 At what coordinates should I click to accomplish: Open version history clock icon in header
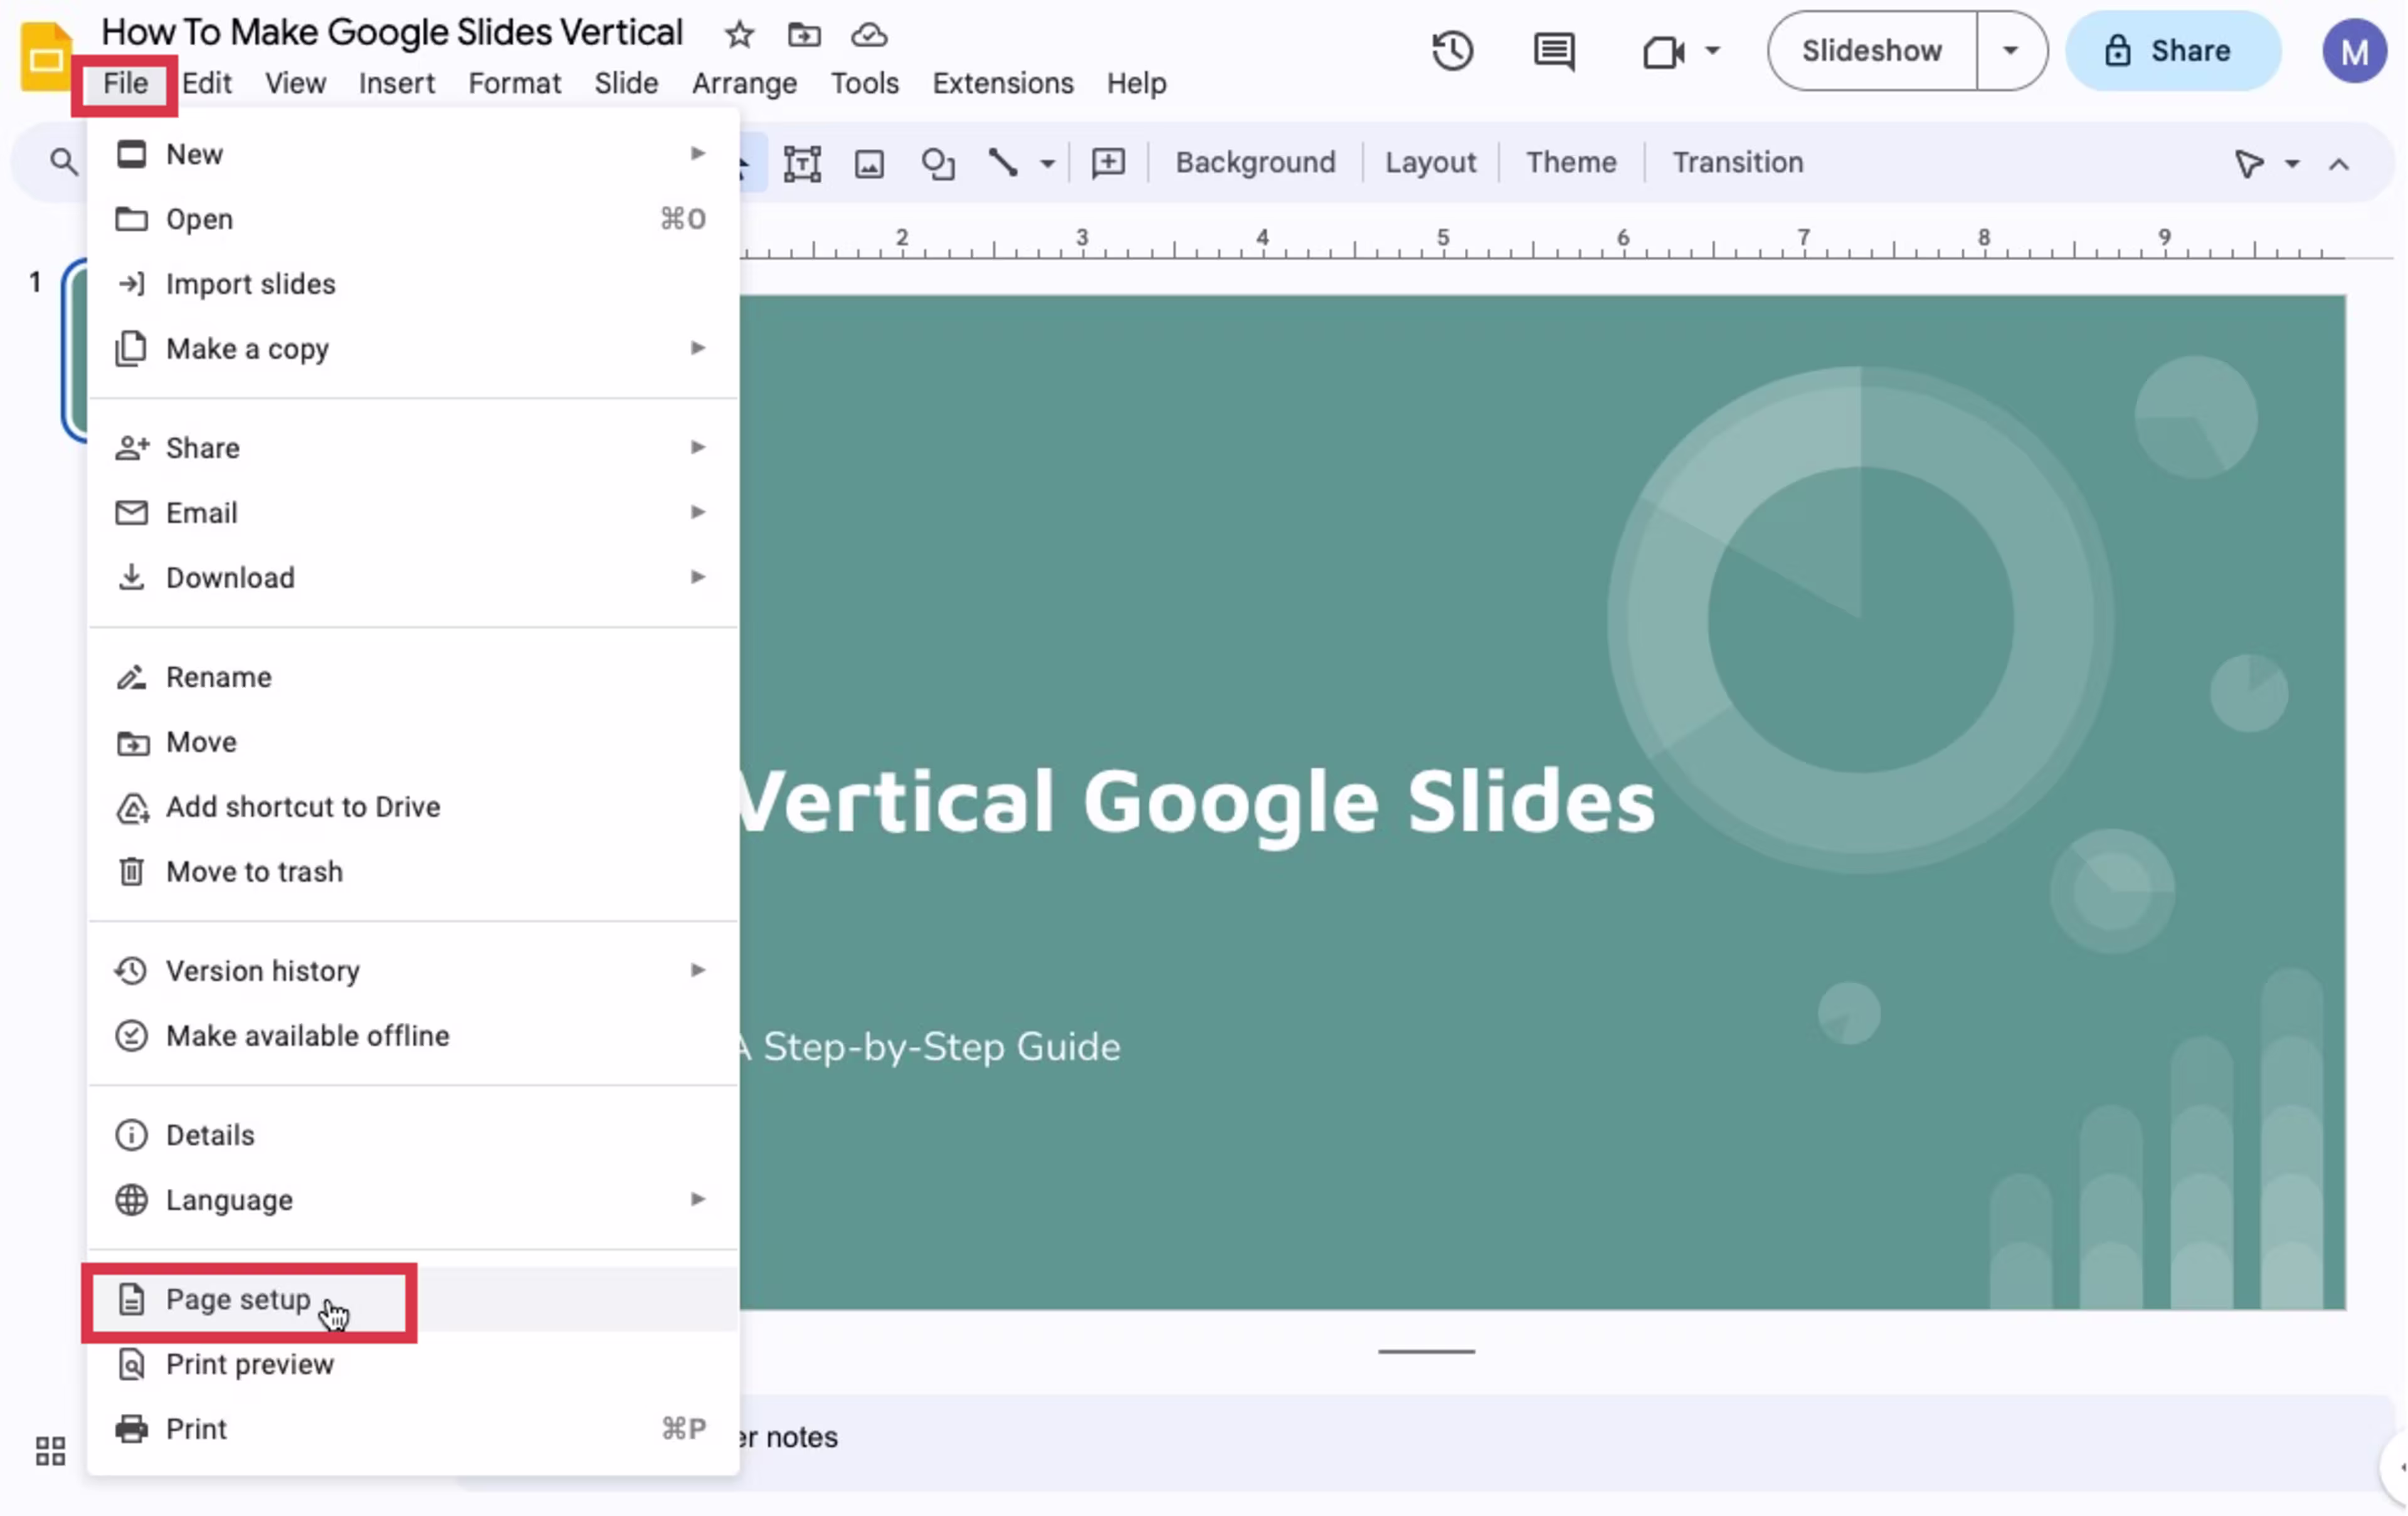pyautogui.click(x=1452, y=50)
